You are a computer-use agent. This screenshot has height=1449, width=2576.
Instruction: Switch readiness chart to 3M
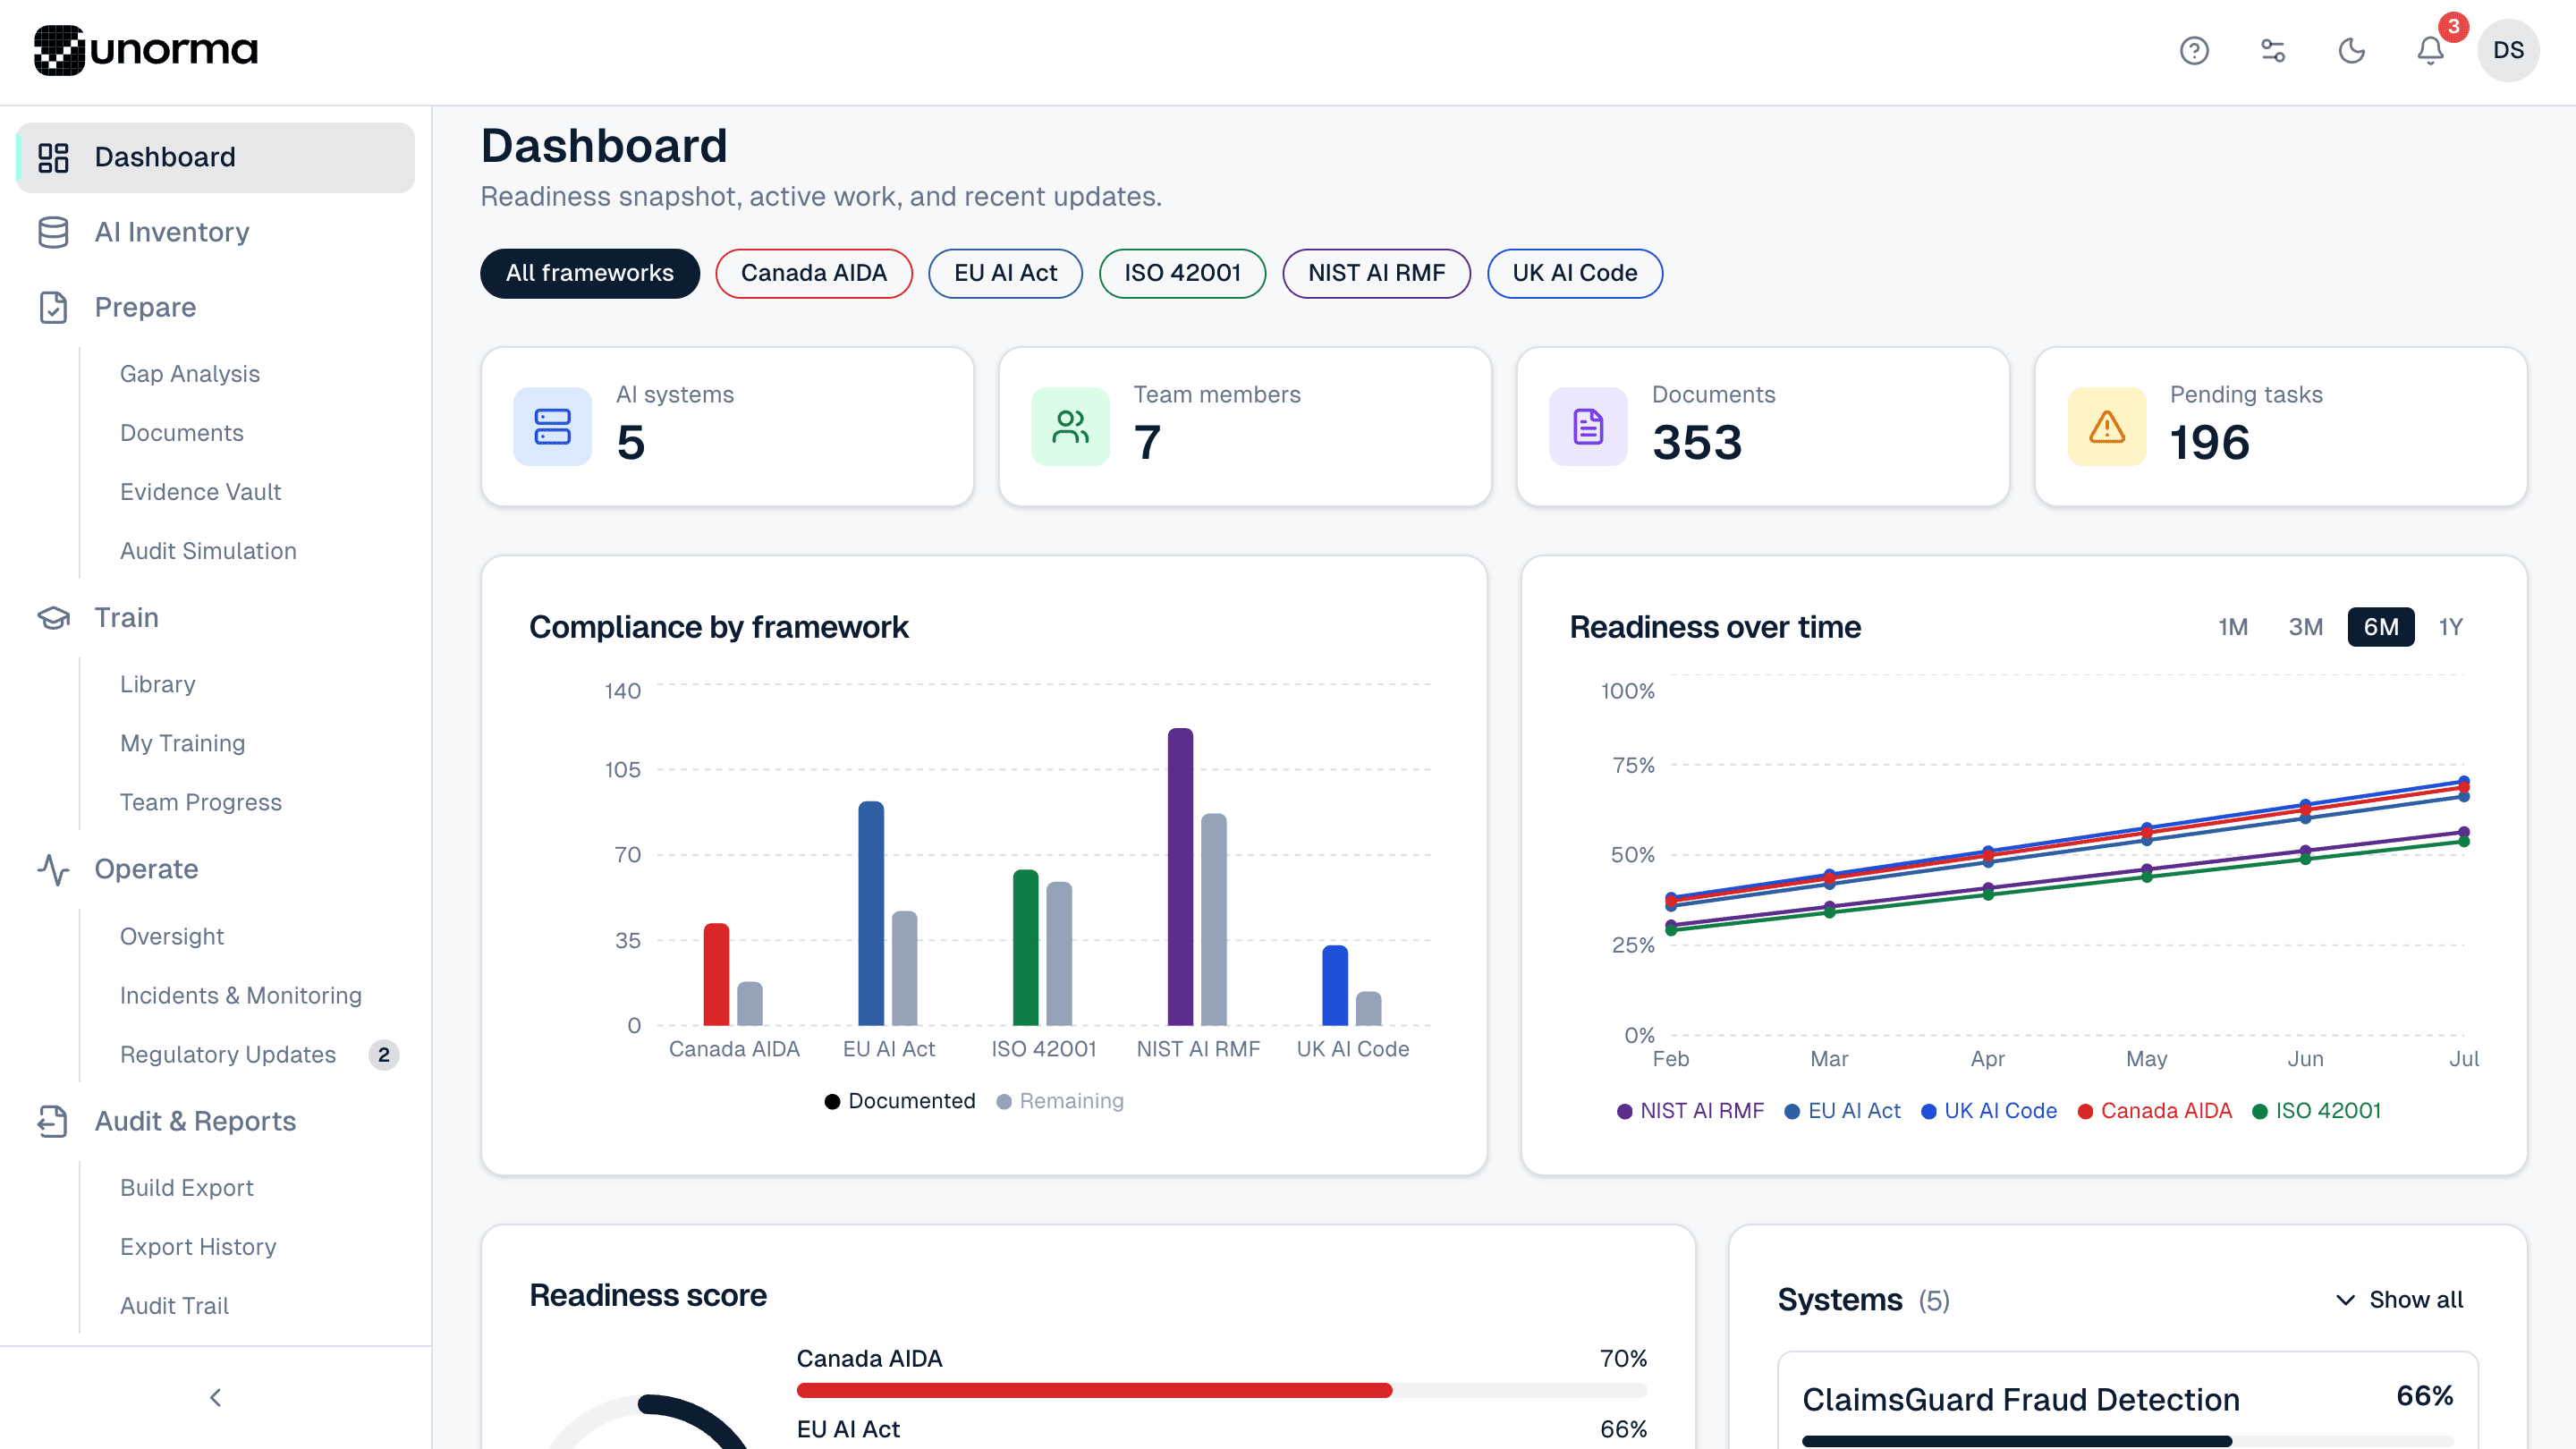pyautogui.click(x=2305, y=627)
